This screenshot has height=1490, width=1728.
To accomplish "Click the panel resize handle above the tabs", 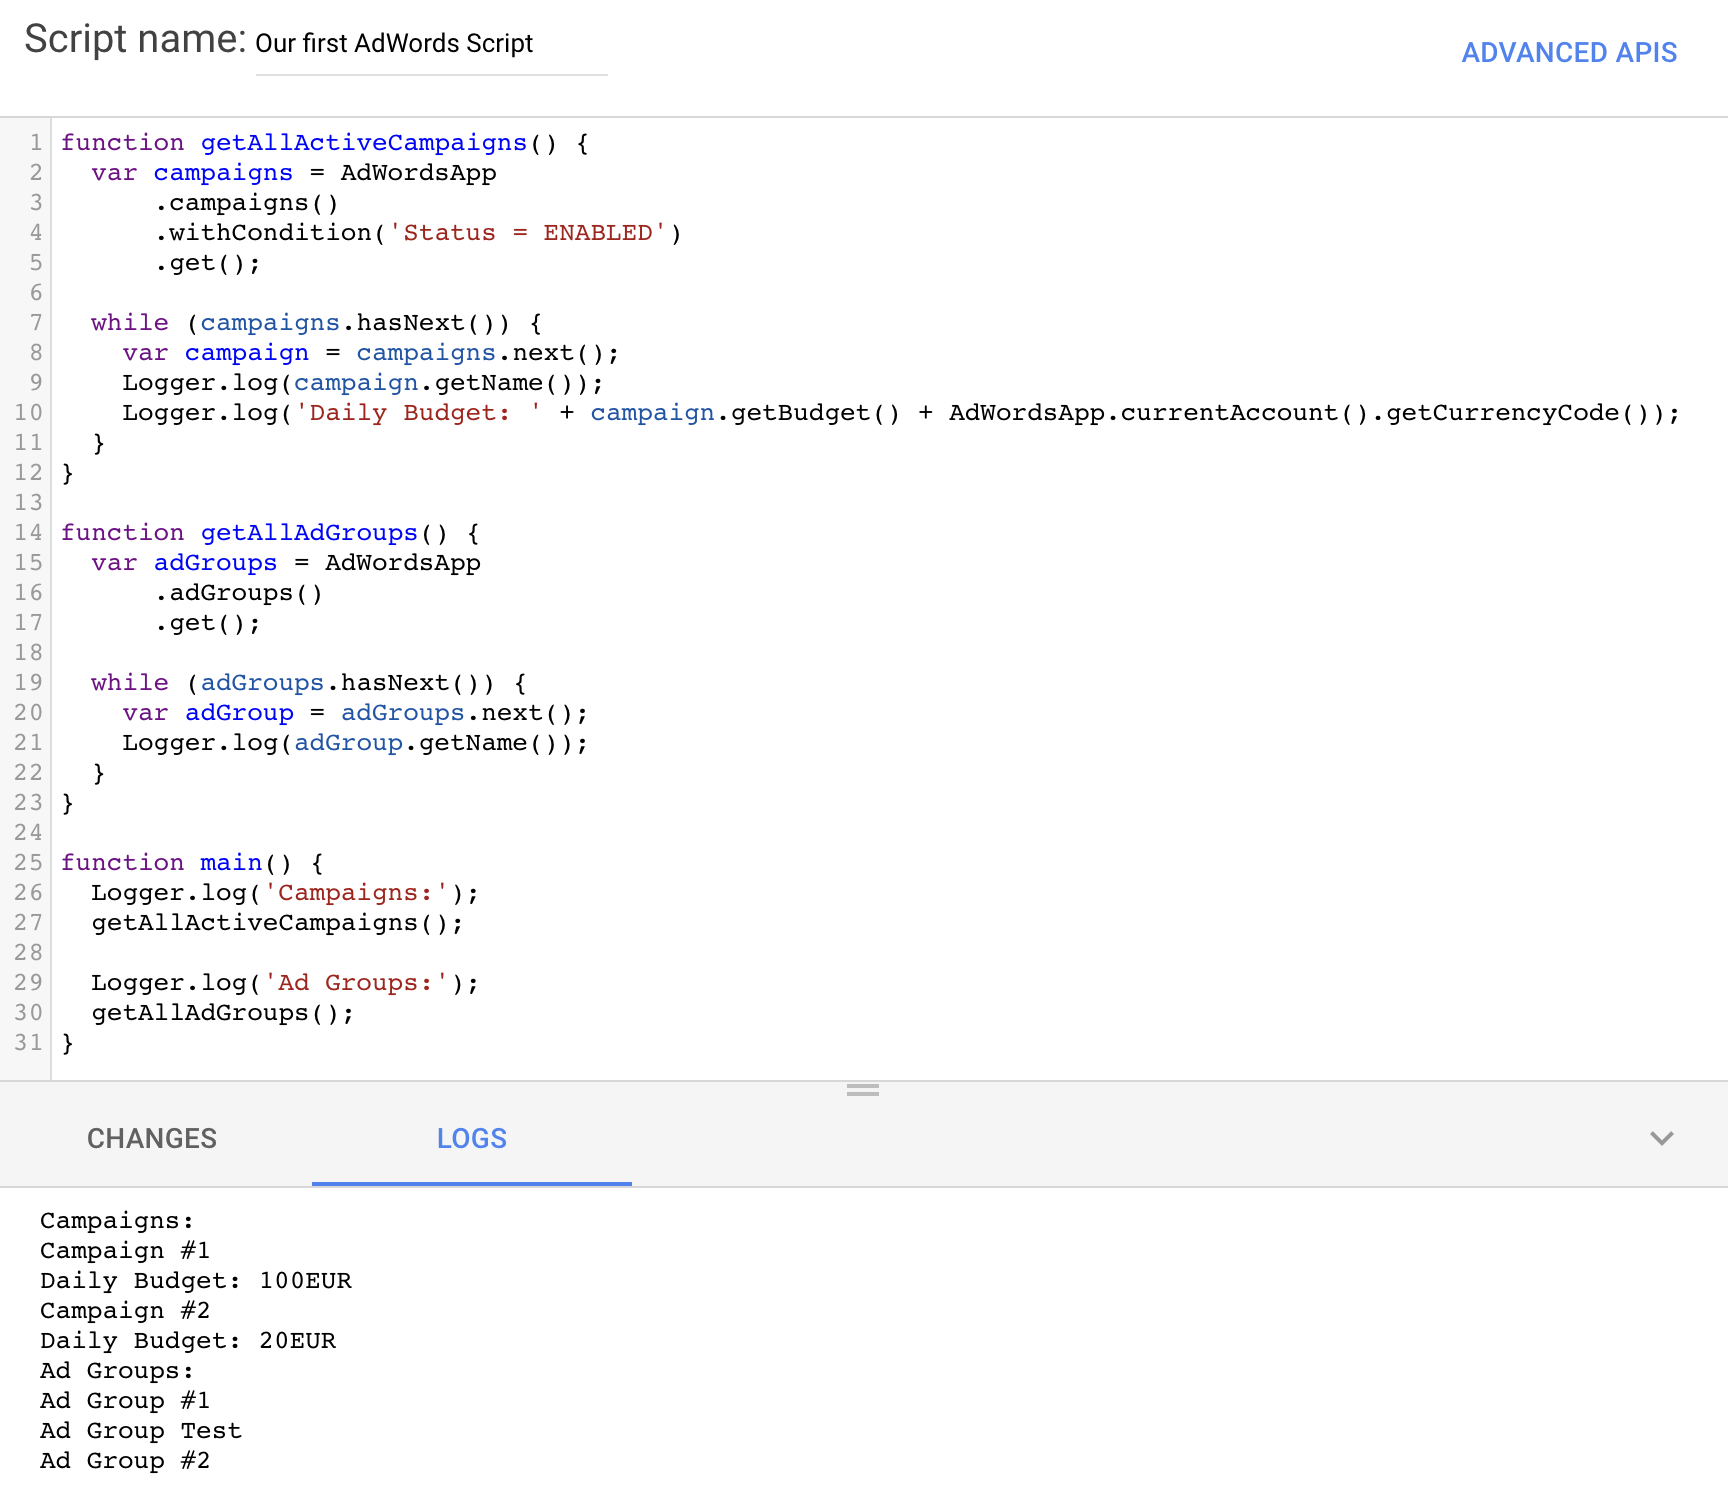I will click(862, 1090).
